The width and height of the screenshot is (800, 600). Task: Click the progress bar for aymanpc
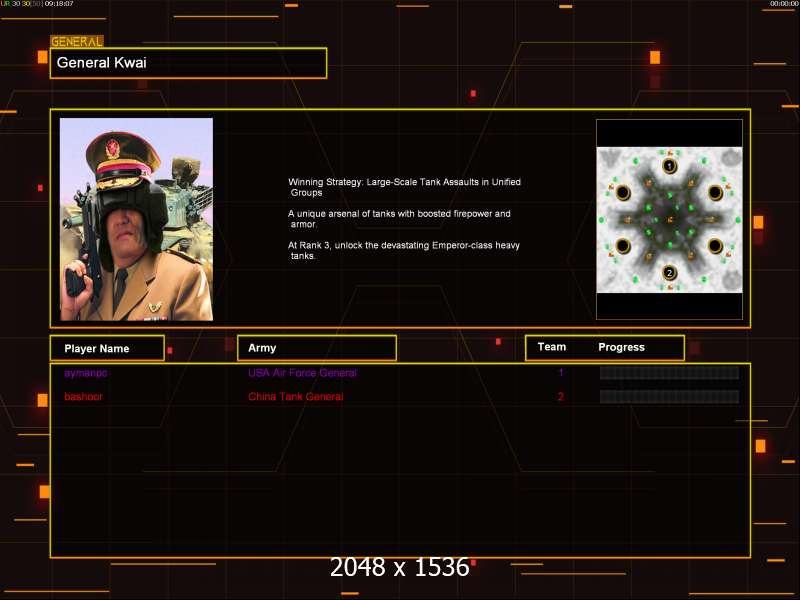[669, 373]
